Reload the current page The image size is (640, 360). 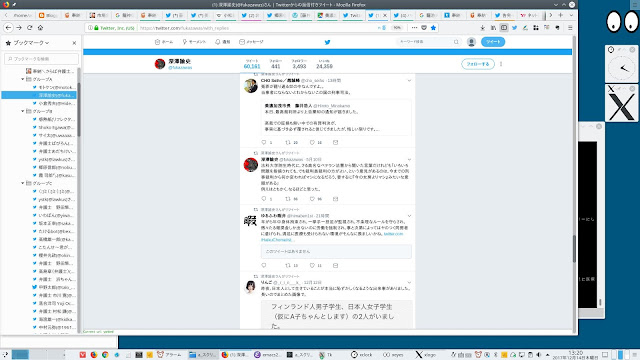[30, 28]
